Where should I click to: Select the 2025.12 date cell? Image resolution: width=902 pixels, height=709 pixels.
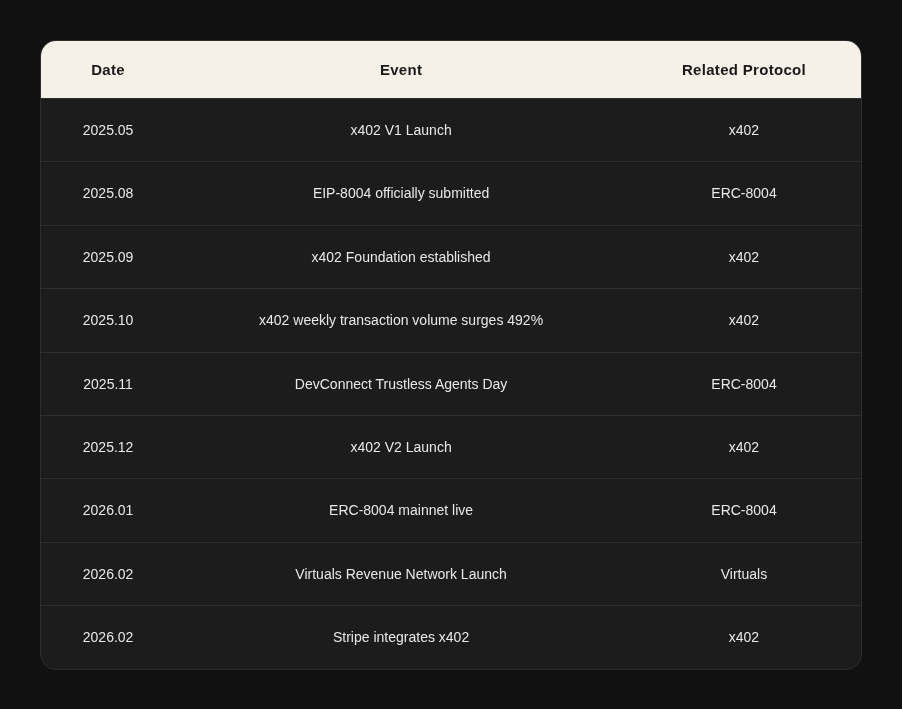(108, 447)
